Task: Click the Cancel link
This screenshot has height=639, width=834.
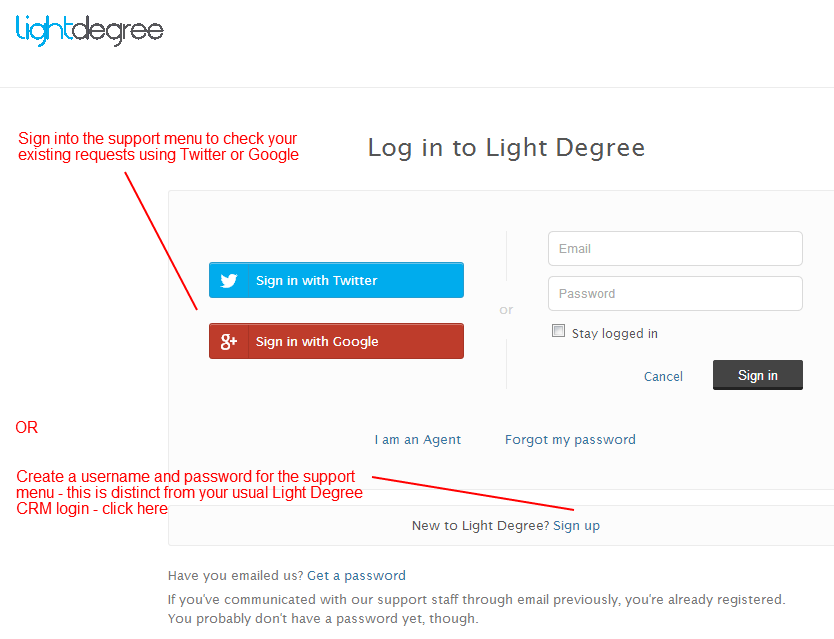Action: point(663,377)
